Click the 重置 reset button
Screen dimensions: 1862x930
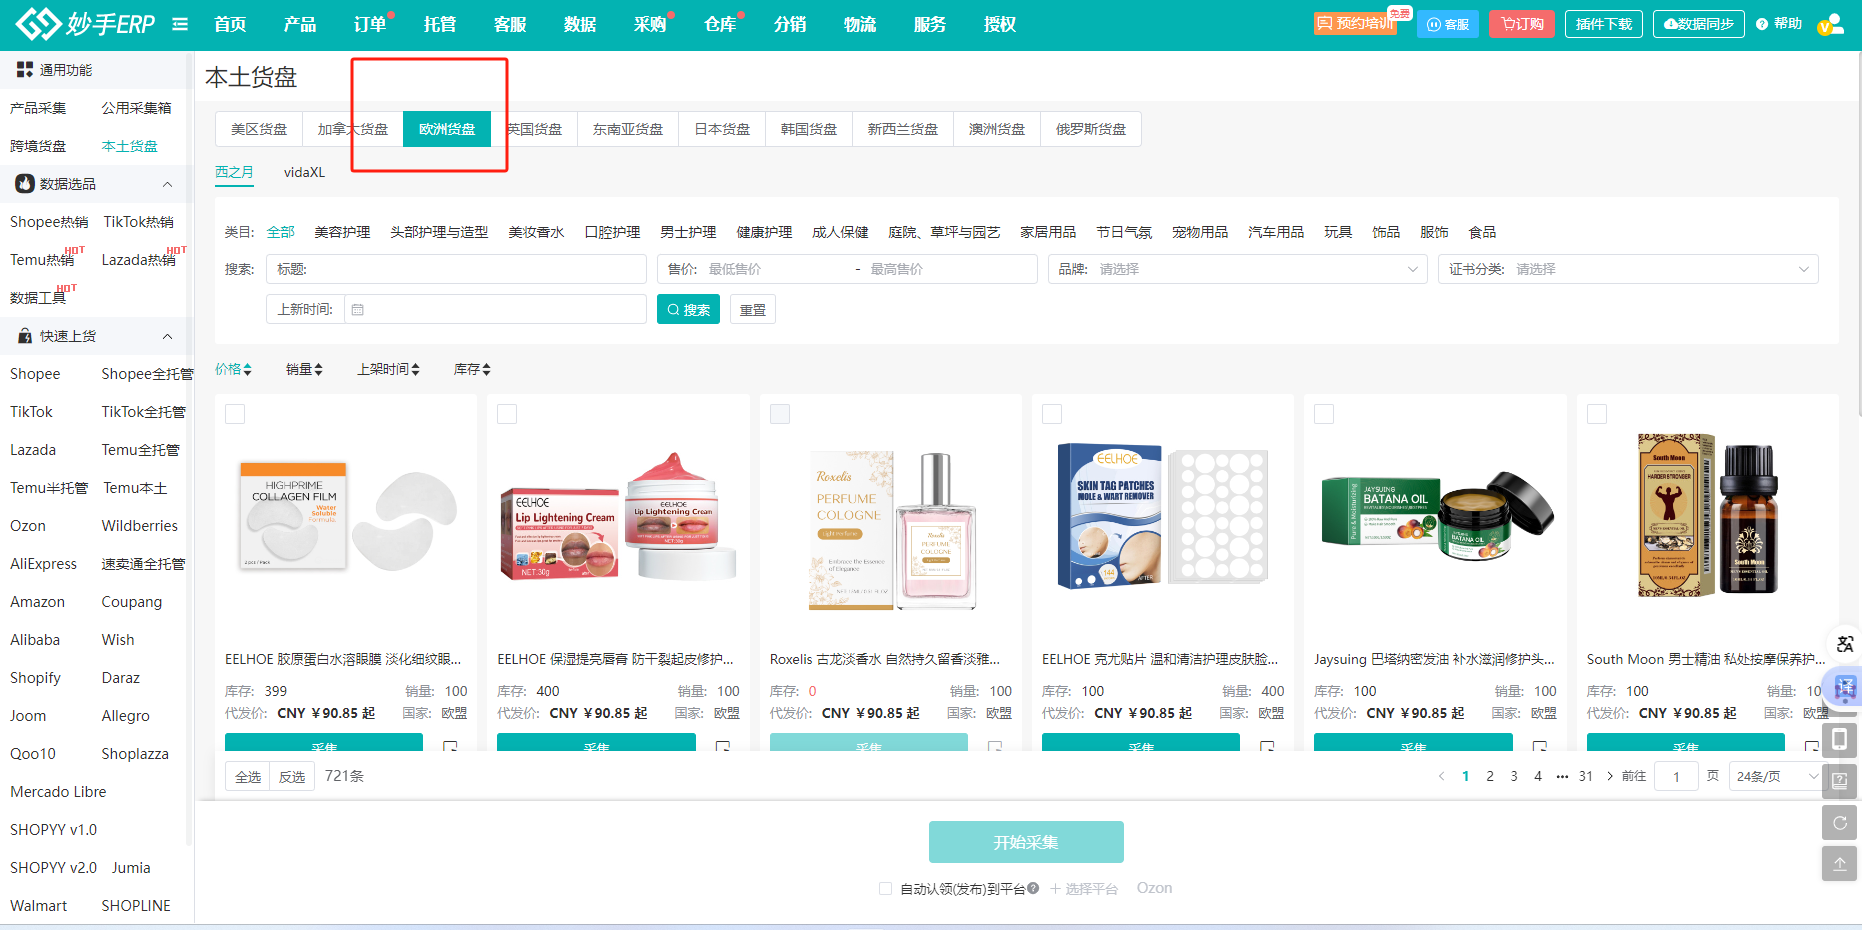(x=753, y=310)
